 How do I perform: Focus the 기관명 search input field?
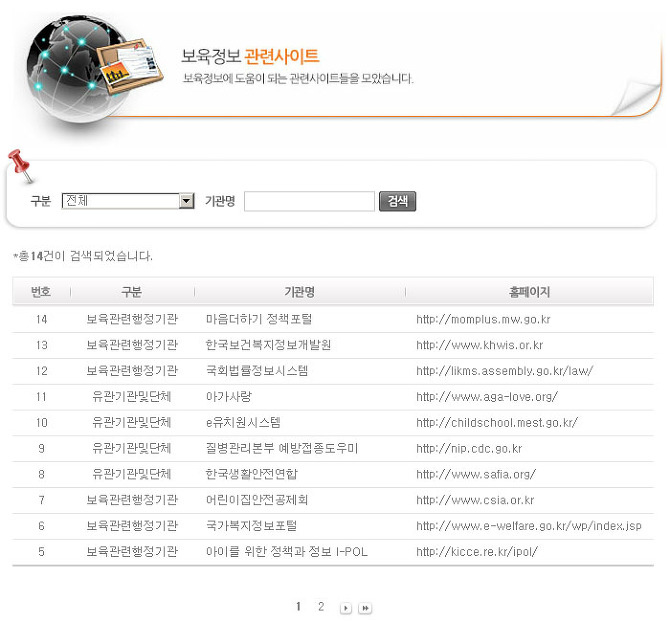coord(309,201)
